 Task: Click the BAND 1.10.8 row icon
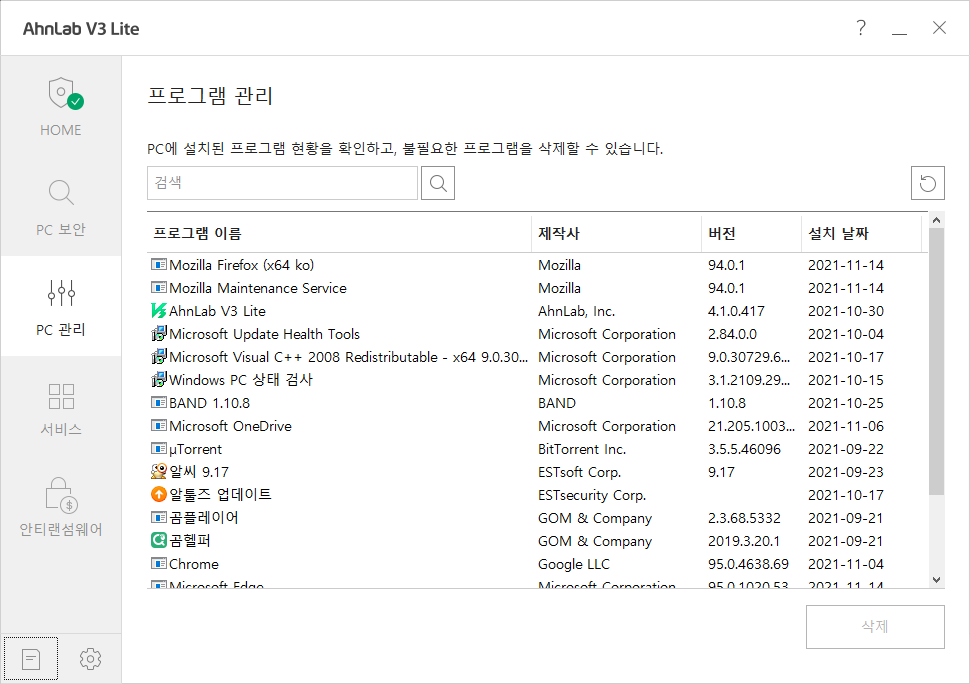159,403
